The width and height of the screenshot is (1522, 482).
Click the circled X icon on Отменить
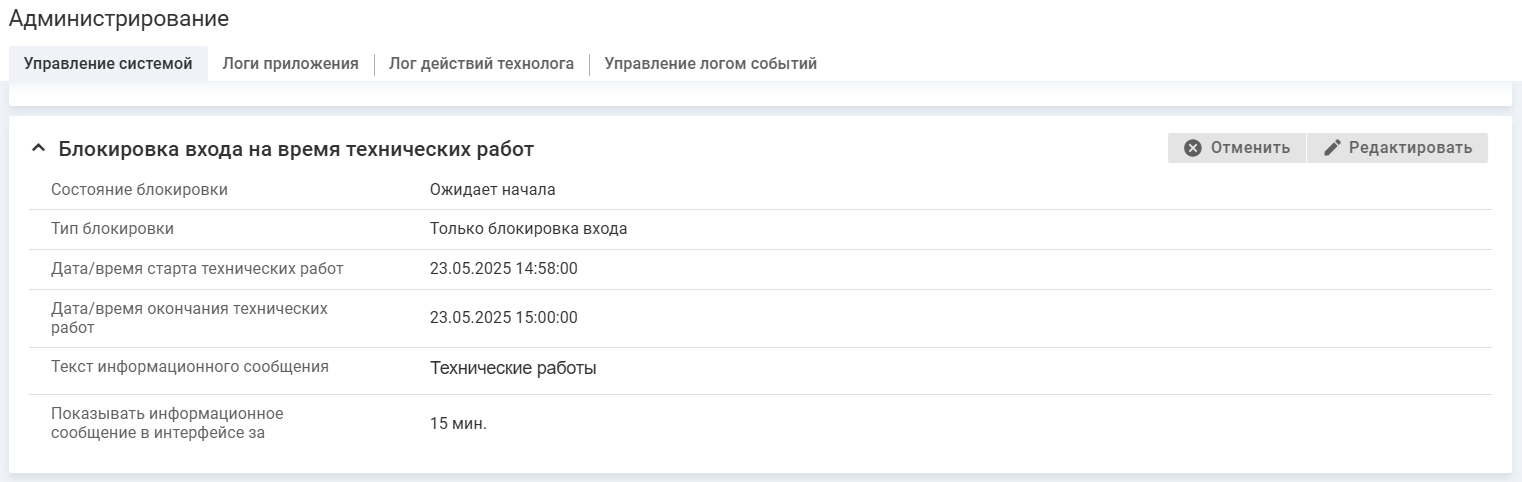click(x=1192, y=148)
